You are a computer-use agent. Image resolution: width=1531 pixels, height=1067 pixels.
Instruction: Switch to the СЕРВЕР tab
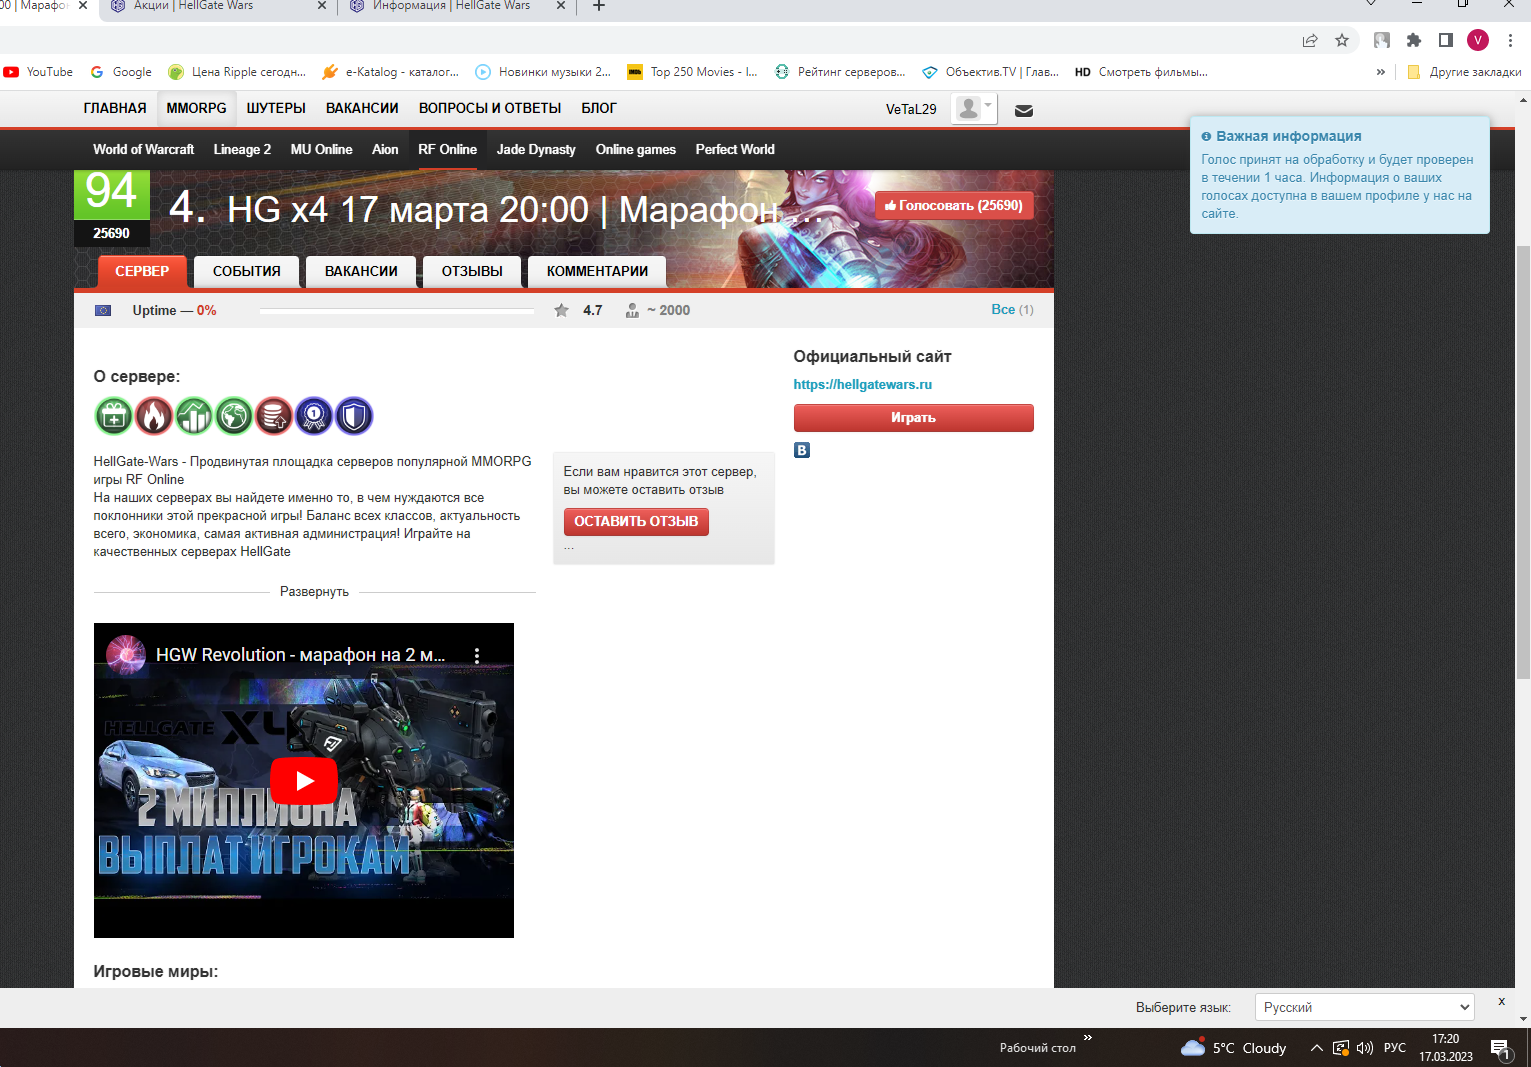point(142,271)
